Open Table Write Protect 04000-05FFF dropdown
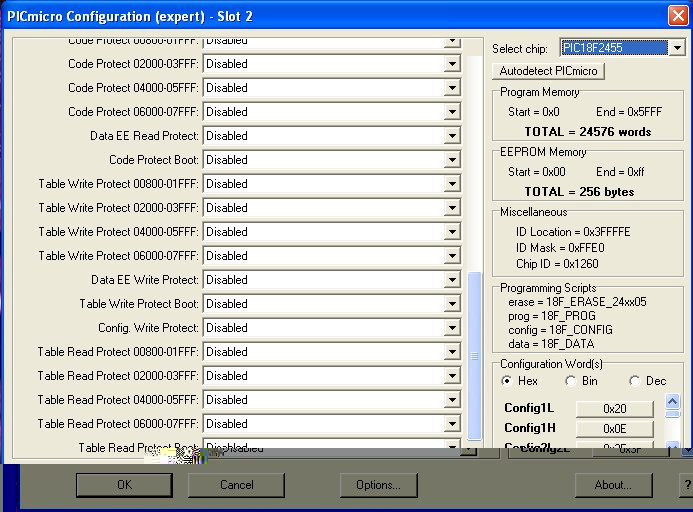The height and width of the screenshot is (512, 693). click(452, 232)
